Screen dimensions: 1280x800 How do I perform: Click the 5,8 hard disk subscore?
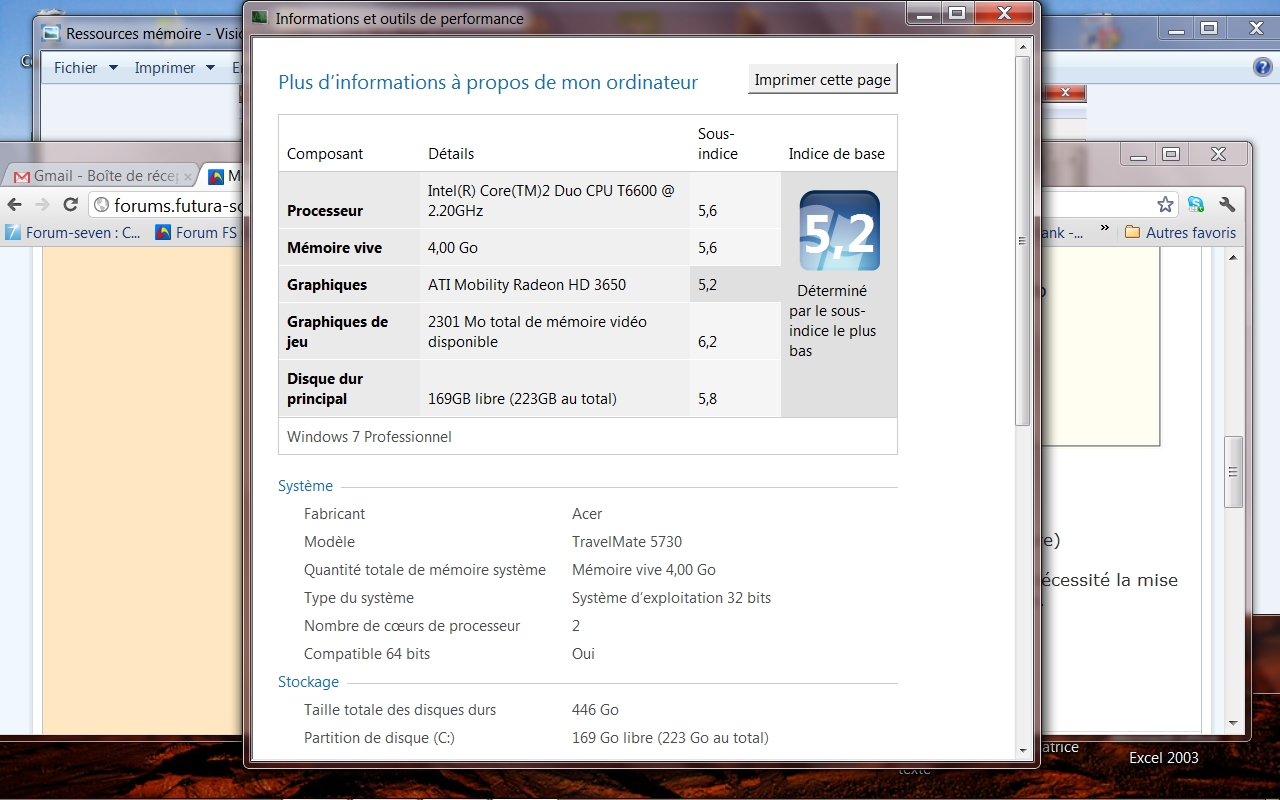pyautogui.click(x=708, y=399)
